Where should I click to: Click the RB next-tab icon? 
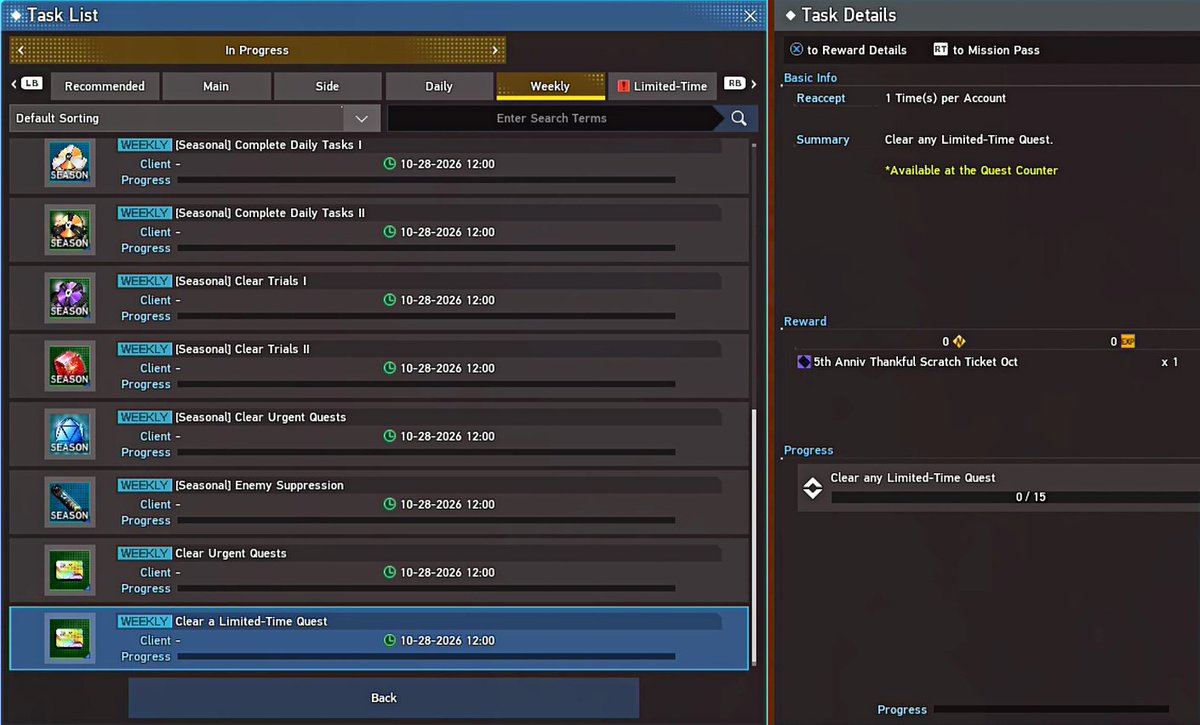[735, 86]
